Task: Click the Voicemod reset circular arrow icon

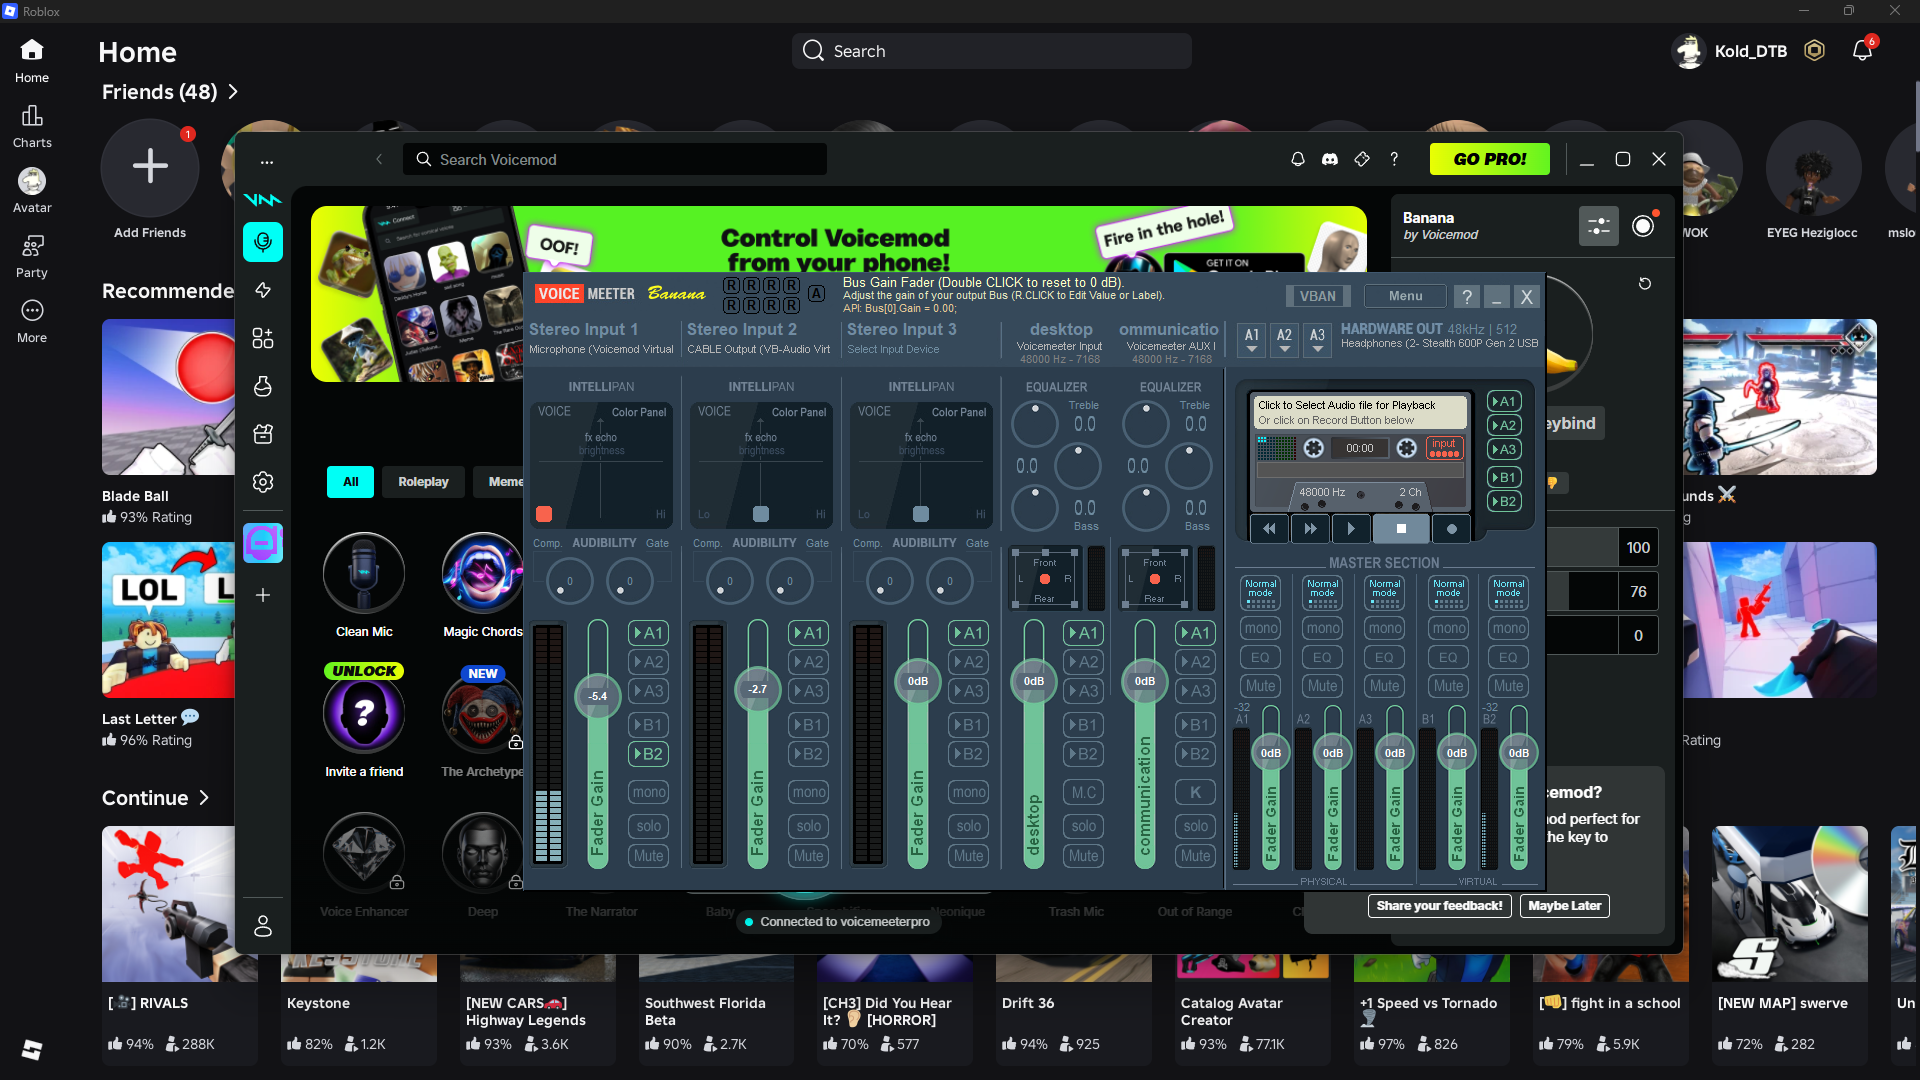Action: coord(1645,284)
